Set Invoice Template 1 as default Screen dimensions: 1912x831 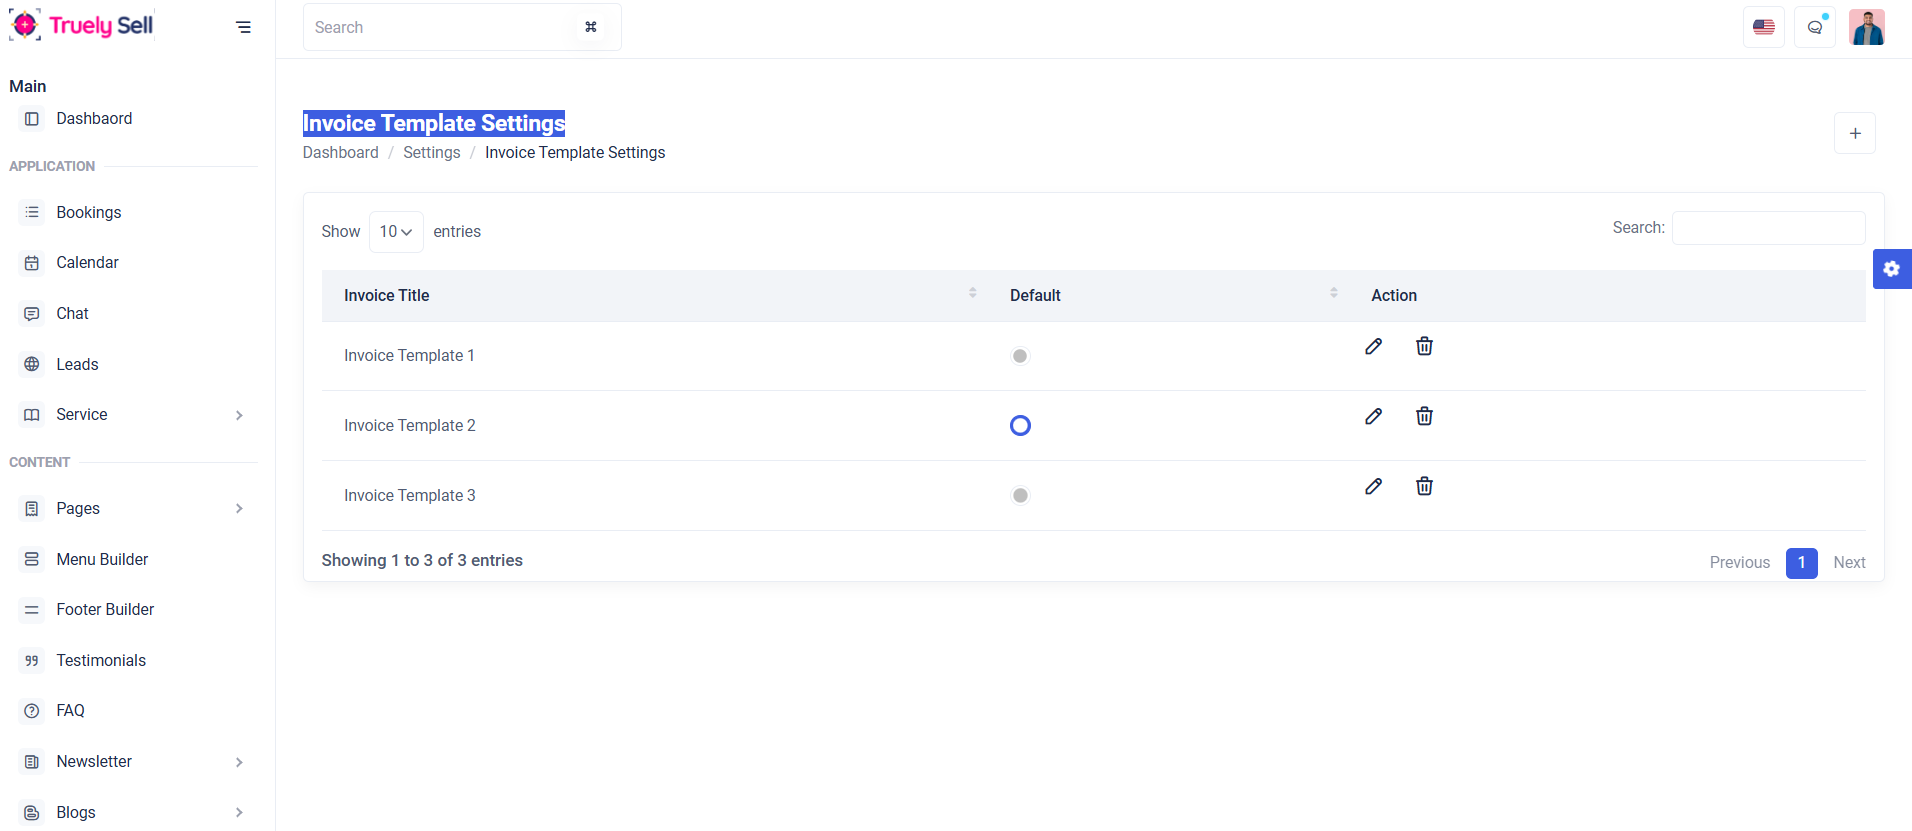1019,356
